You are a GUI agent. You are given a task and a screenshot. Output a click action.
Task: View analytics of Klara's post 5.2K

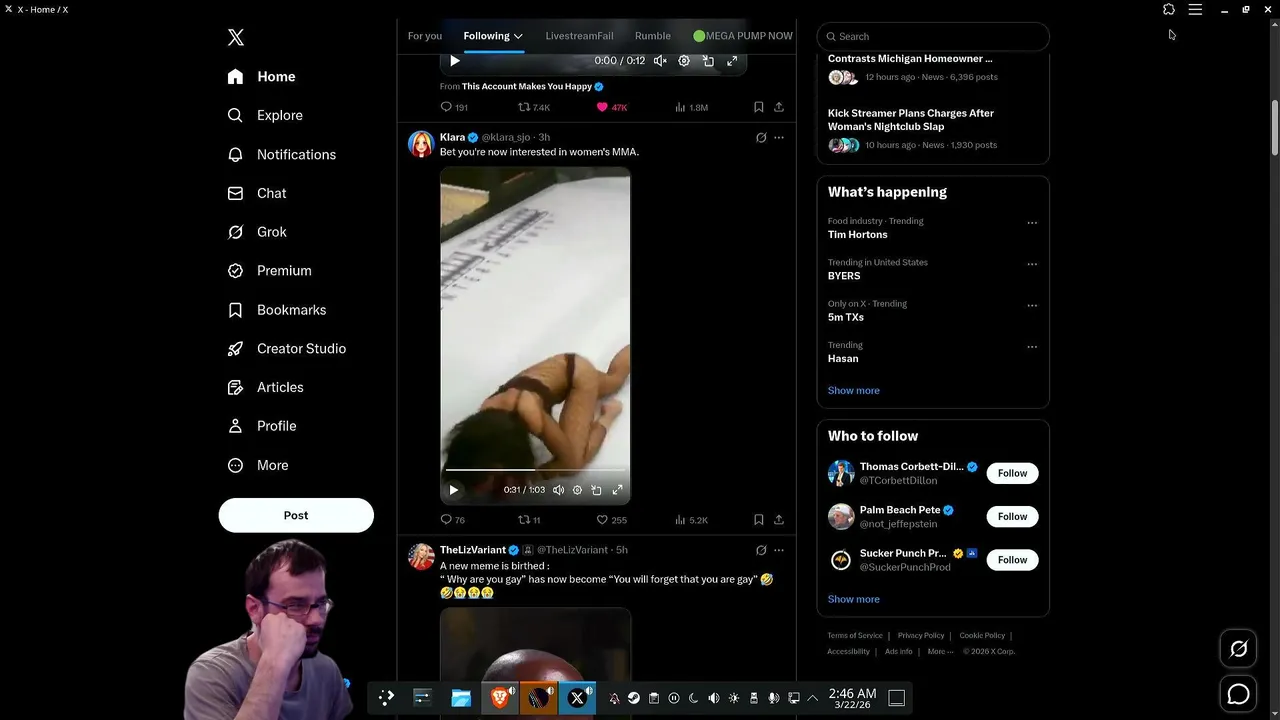691,520
